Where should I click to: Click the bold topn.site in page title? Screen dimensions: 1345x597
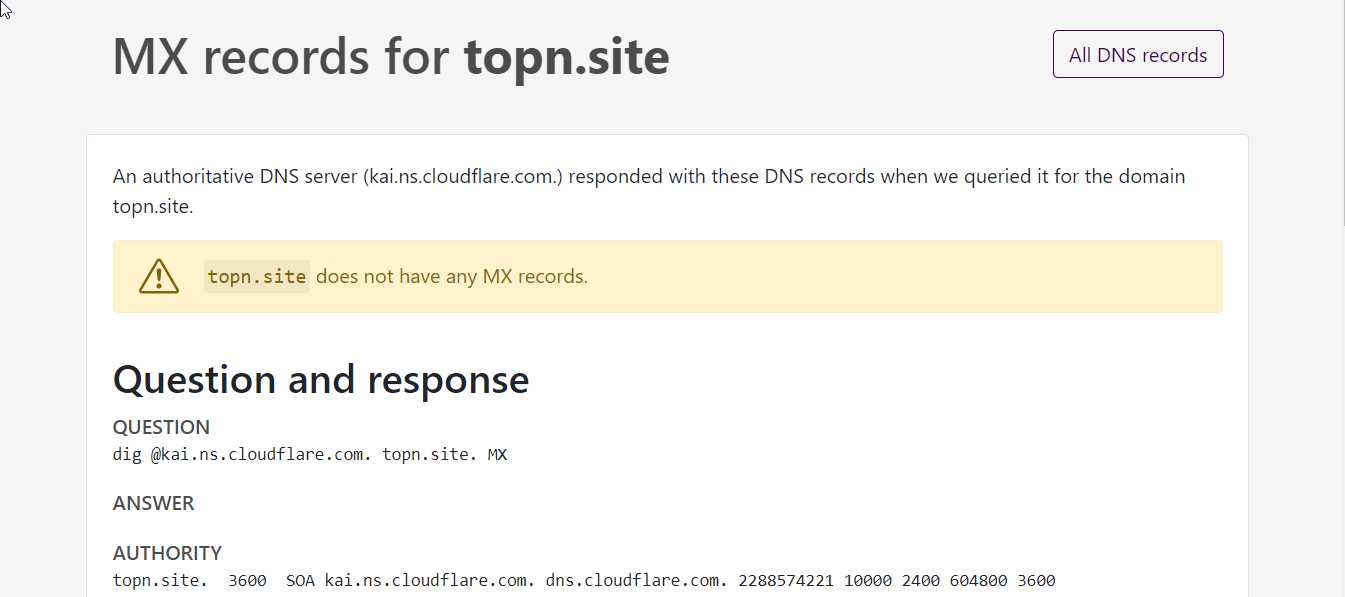coord(567,56)
